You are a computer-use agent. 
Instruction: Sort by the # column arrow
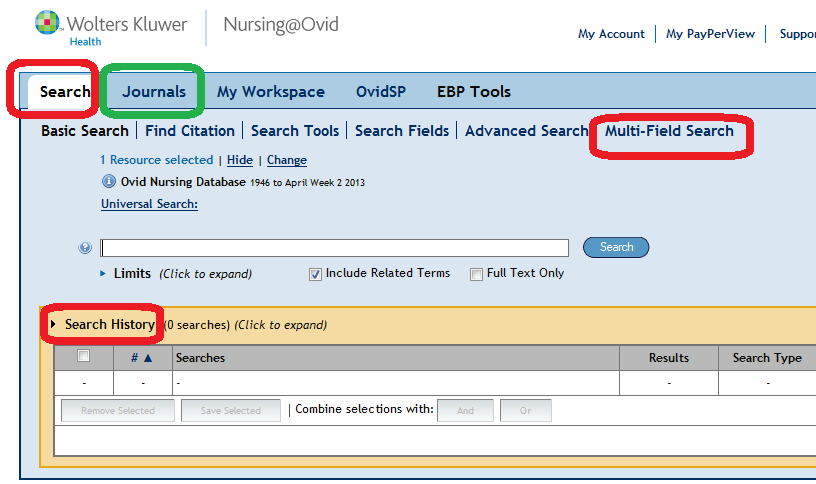click(x=148, y=358)
